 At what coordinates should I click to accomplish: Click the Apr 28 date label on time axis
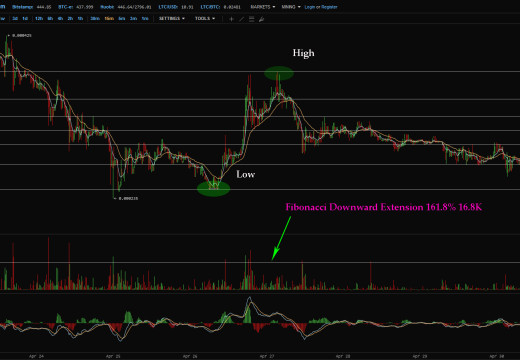(x=343, y=356)
